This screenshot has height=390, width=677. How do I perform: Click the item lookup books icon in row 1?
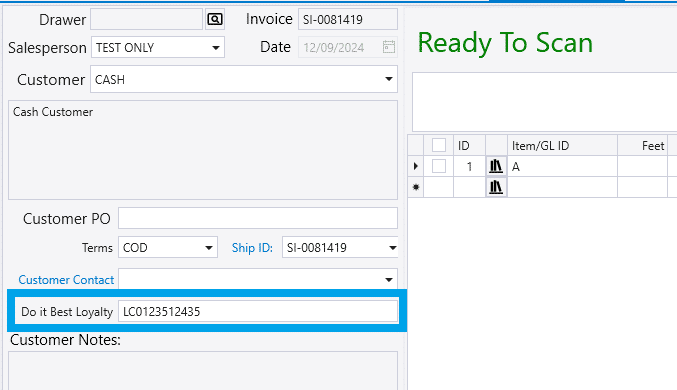point(496,166)
